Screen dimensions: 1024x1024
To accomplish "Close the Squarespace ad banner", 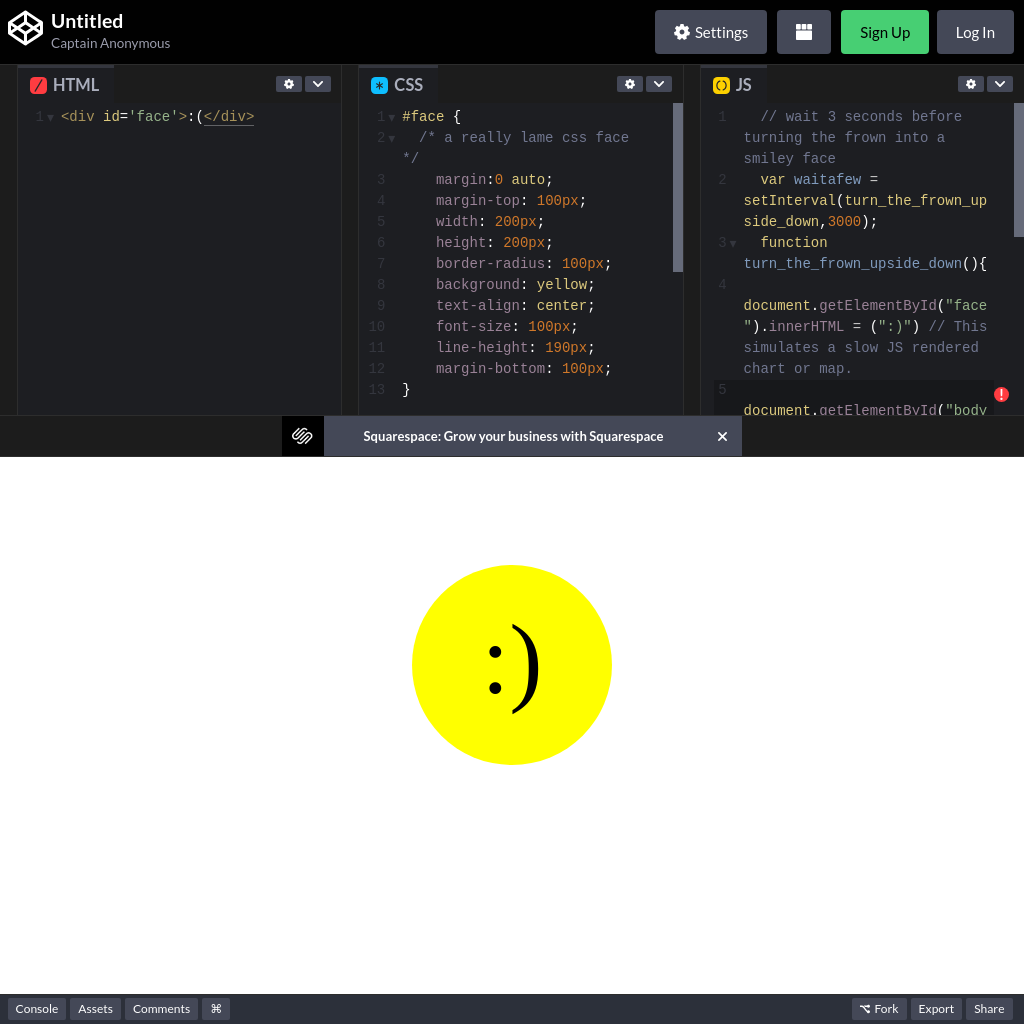I will pos(722,436).
